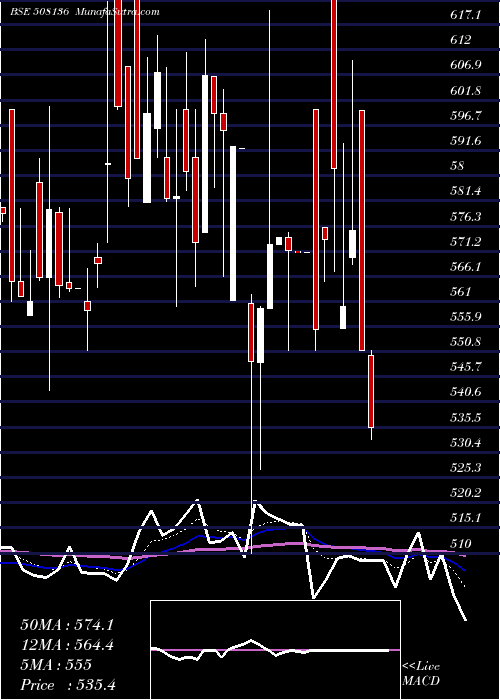Screen dimensions: 500x700
Task: Click inside the MACD inset chart
Action: coord(275,650)
